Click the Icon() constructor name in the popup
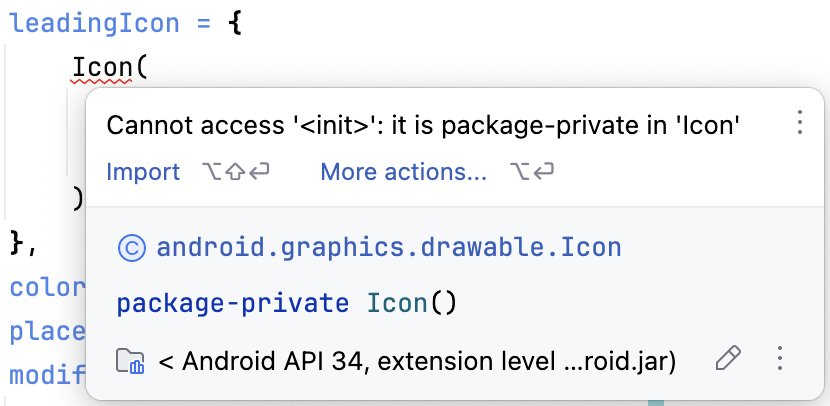The image size is (830, 406). [397, 303]
